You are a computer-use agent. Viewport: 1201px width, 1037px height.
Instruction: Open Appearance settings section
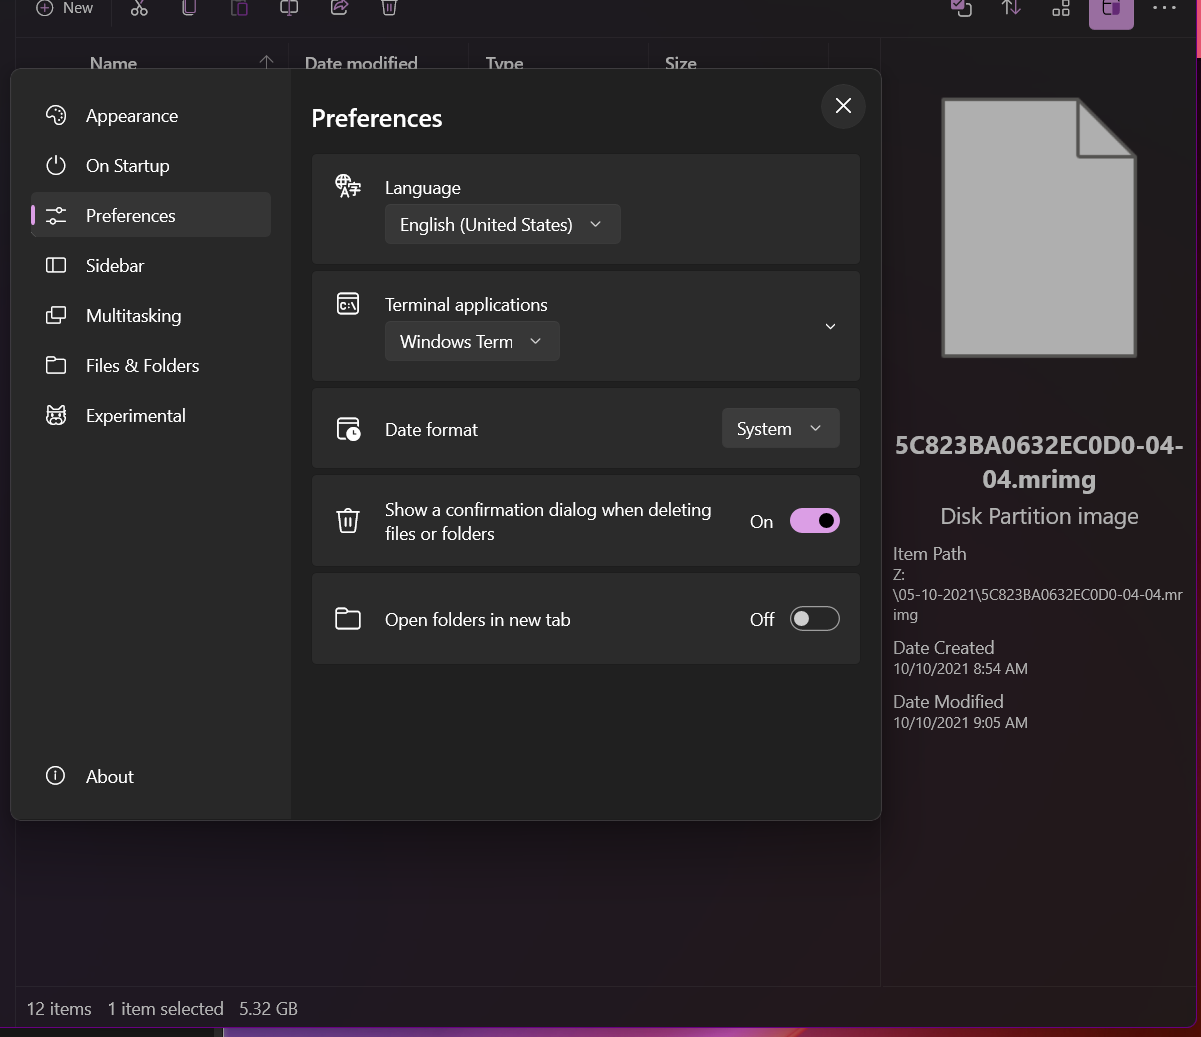pyautogui.click(x=151, y=115)
